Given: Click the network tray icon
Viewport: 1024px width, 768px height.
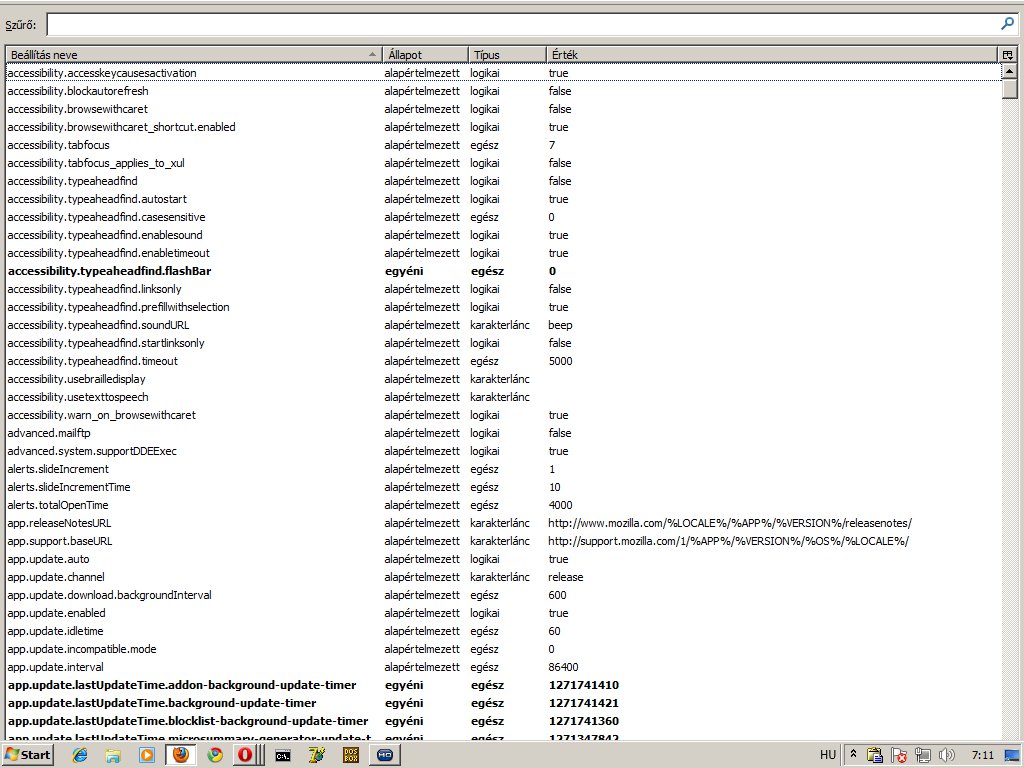Looking at the screenshot, I should point(922,755).
